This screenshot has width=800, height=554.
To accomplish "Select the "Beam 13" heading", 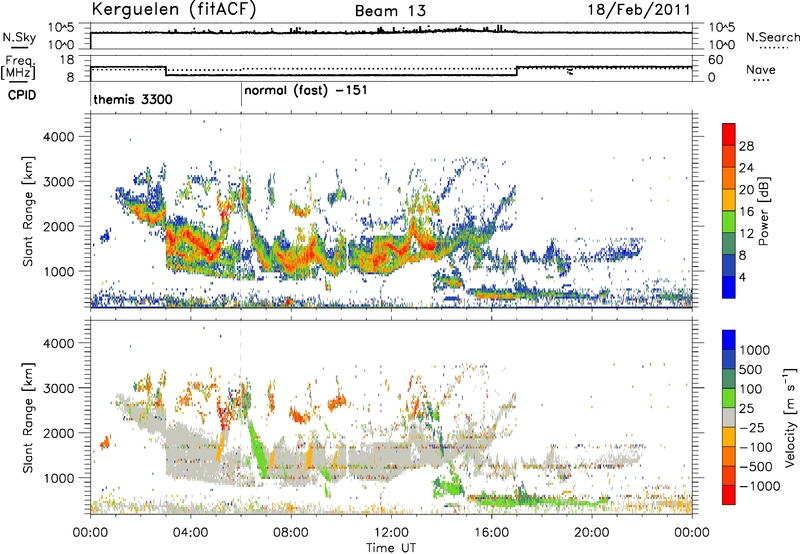I will [x=390, y=11].
